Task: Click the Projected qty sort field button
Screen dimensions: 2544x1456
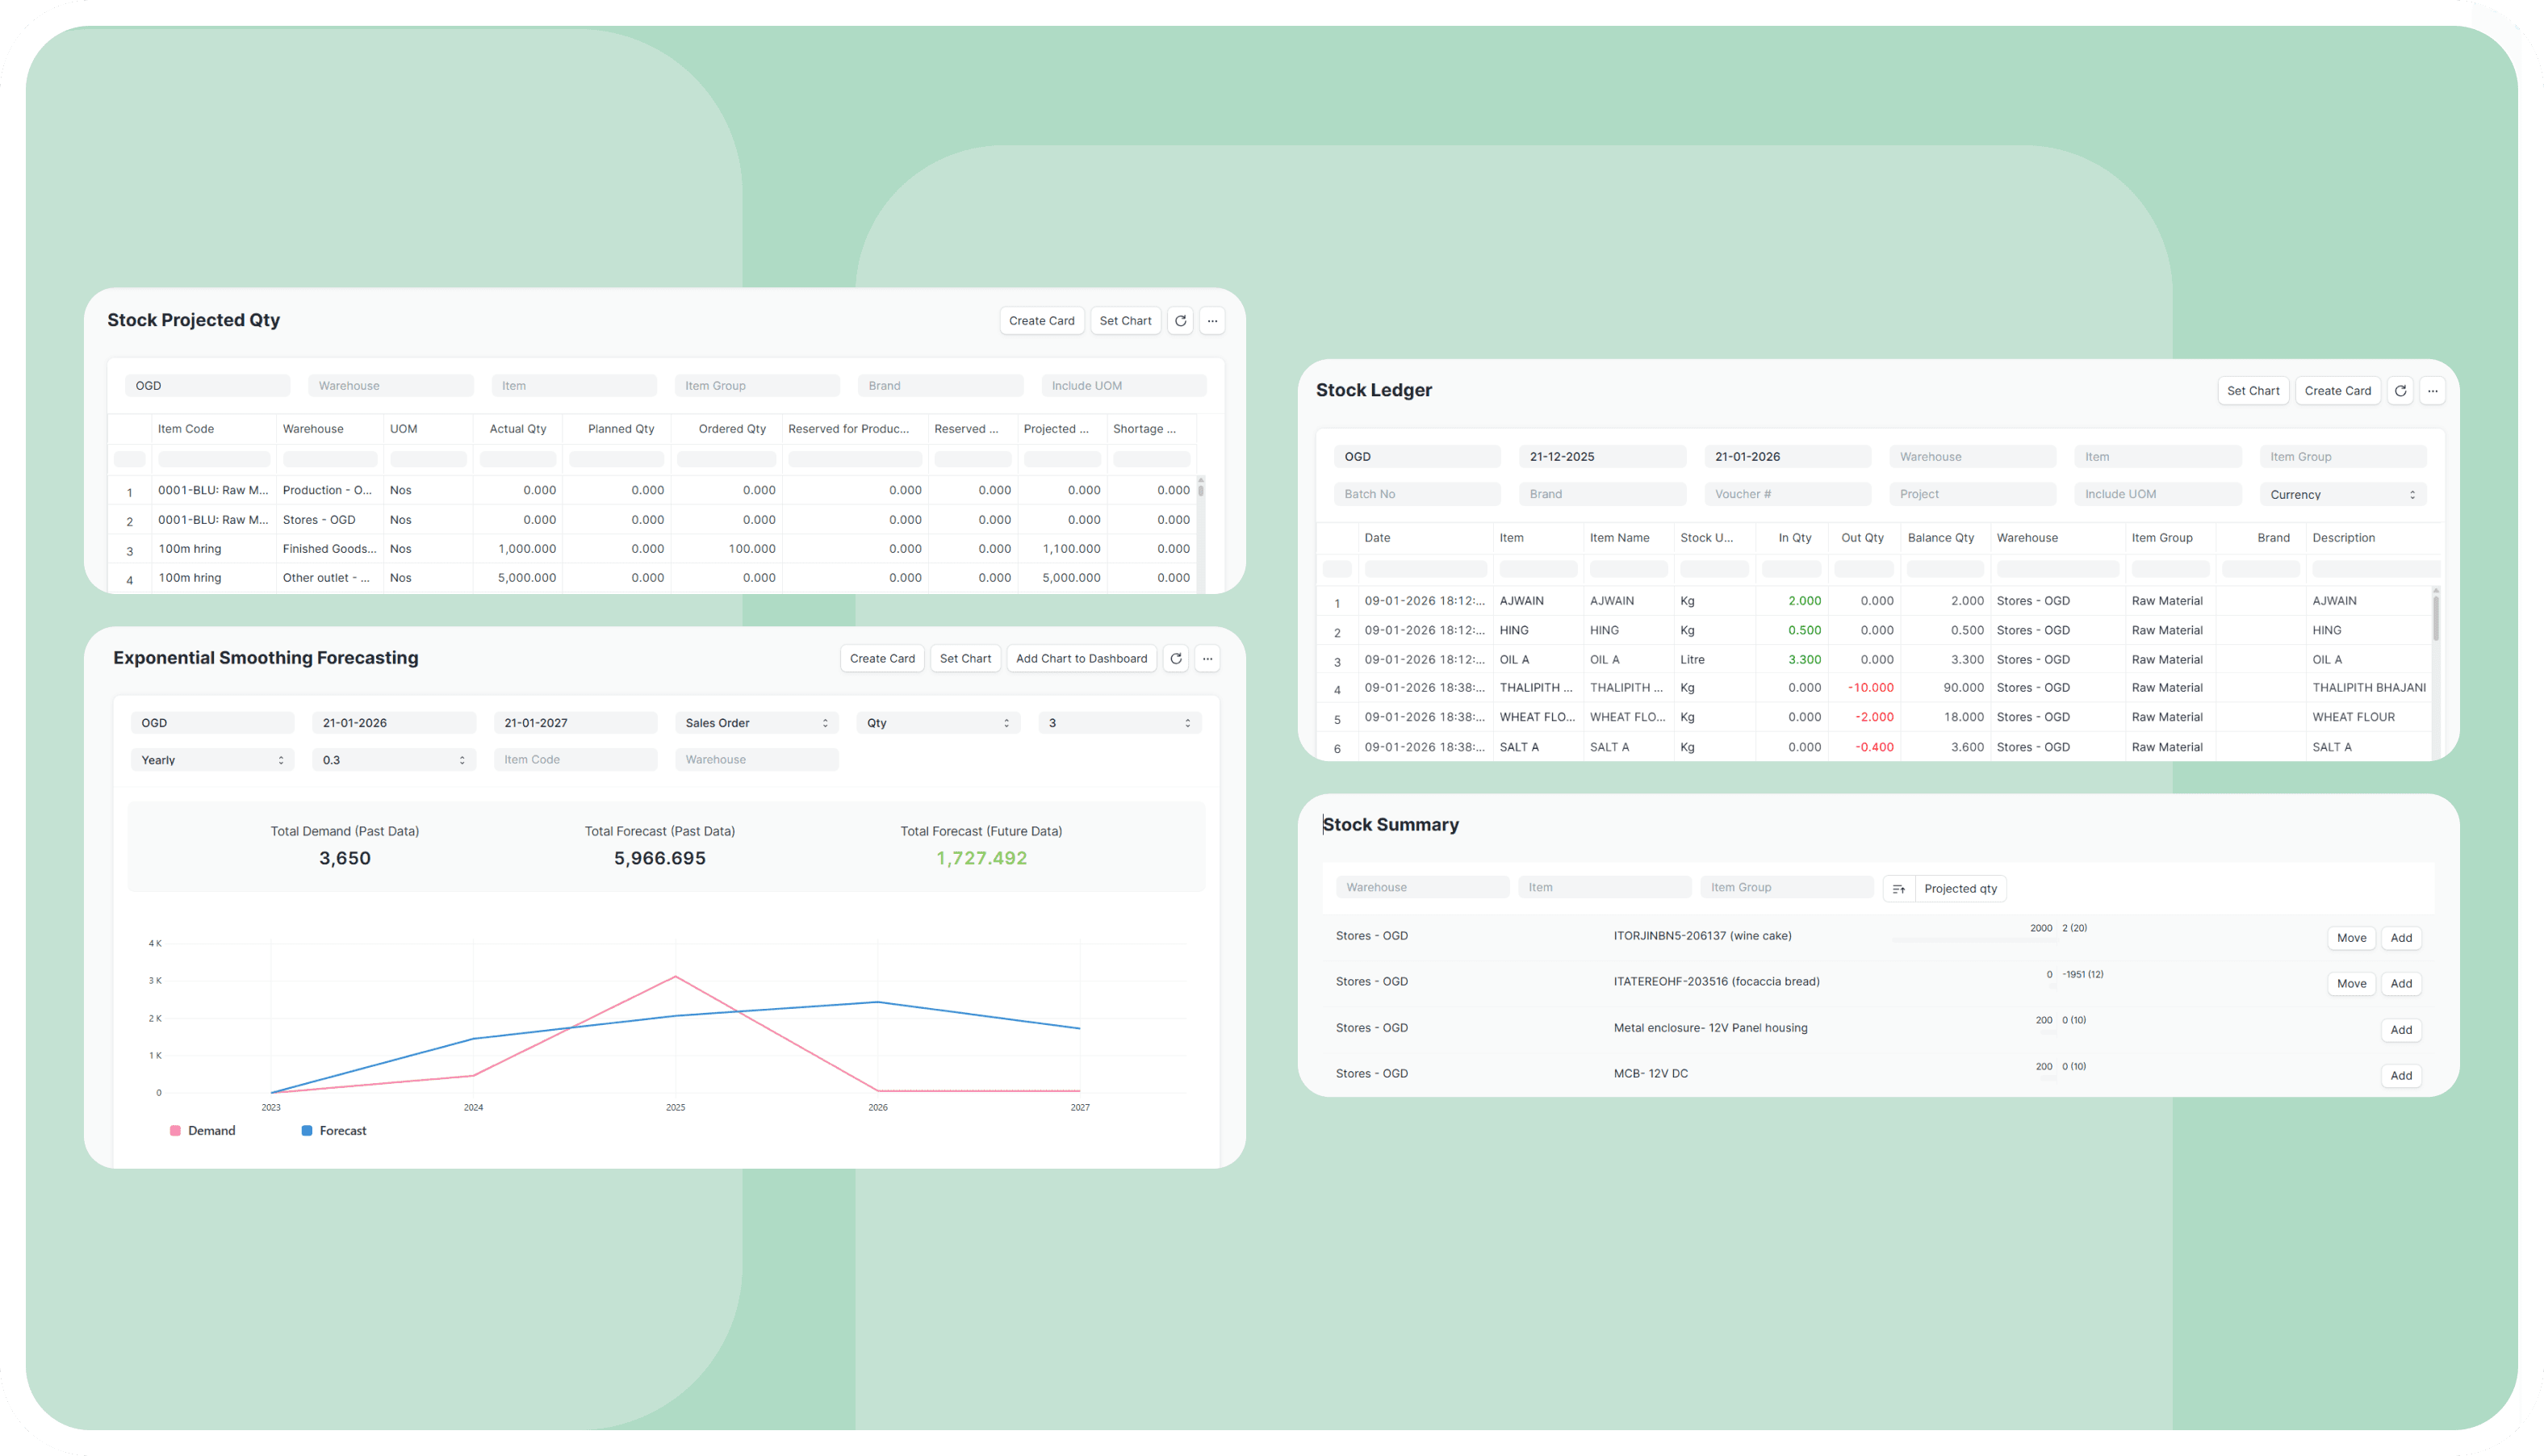Action: [1960, 888]
